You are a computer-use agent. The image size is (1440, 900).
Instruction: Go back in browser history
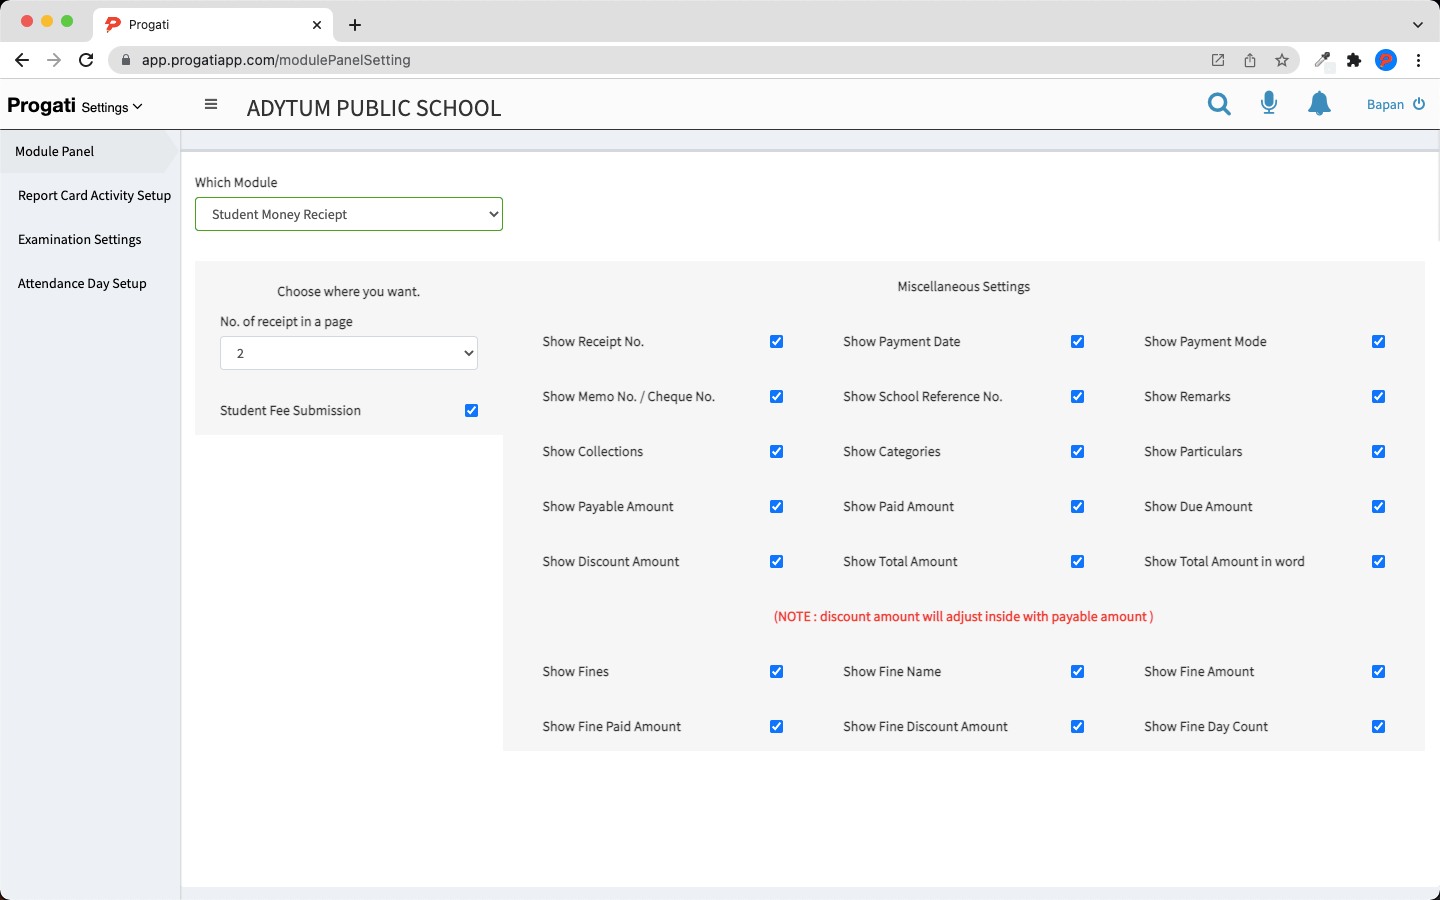[22, 60]
